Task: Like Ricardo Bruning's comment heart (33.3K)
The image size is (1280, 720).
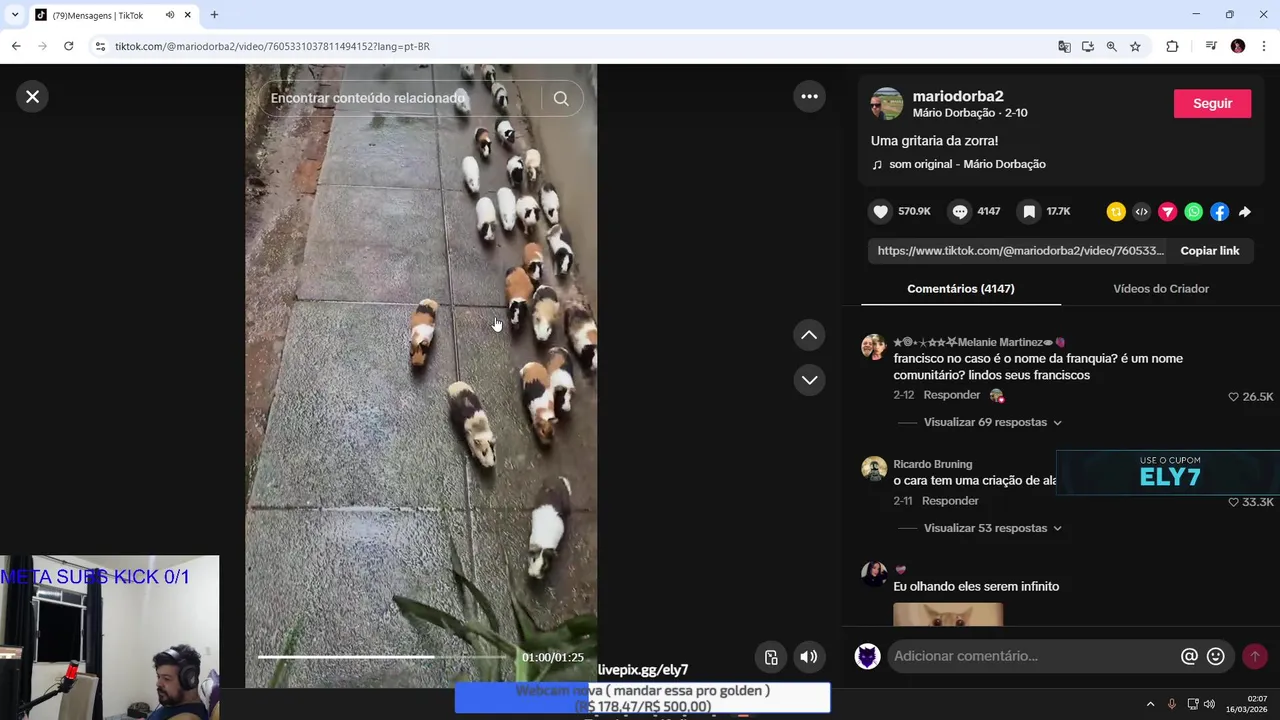Action: pyautogui.click(x=1233, y=502)
